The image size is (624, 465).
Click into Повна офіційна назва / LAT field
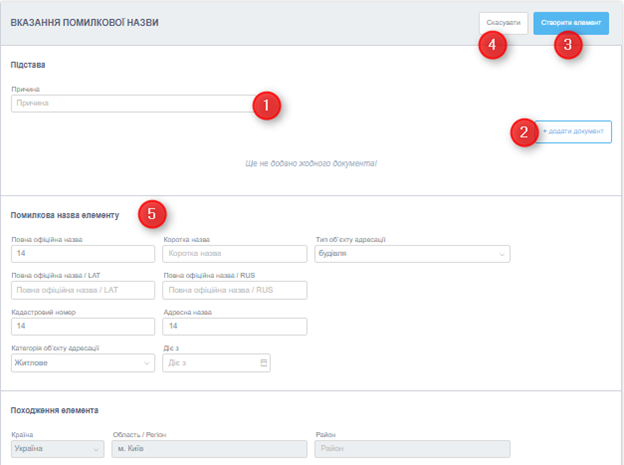(x=82, y=290)
